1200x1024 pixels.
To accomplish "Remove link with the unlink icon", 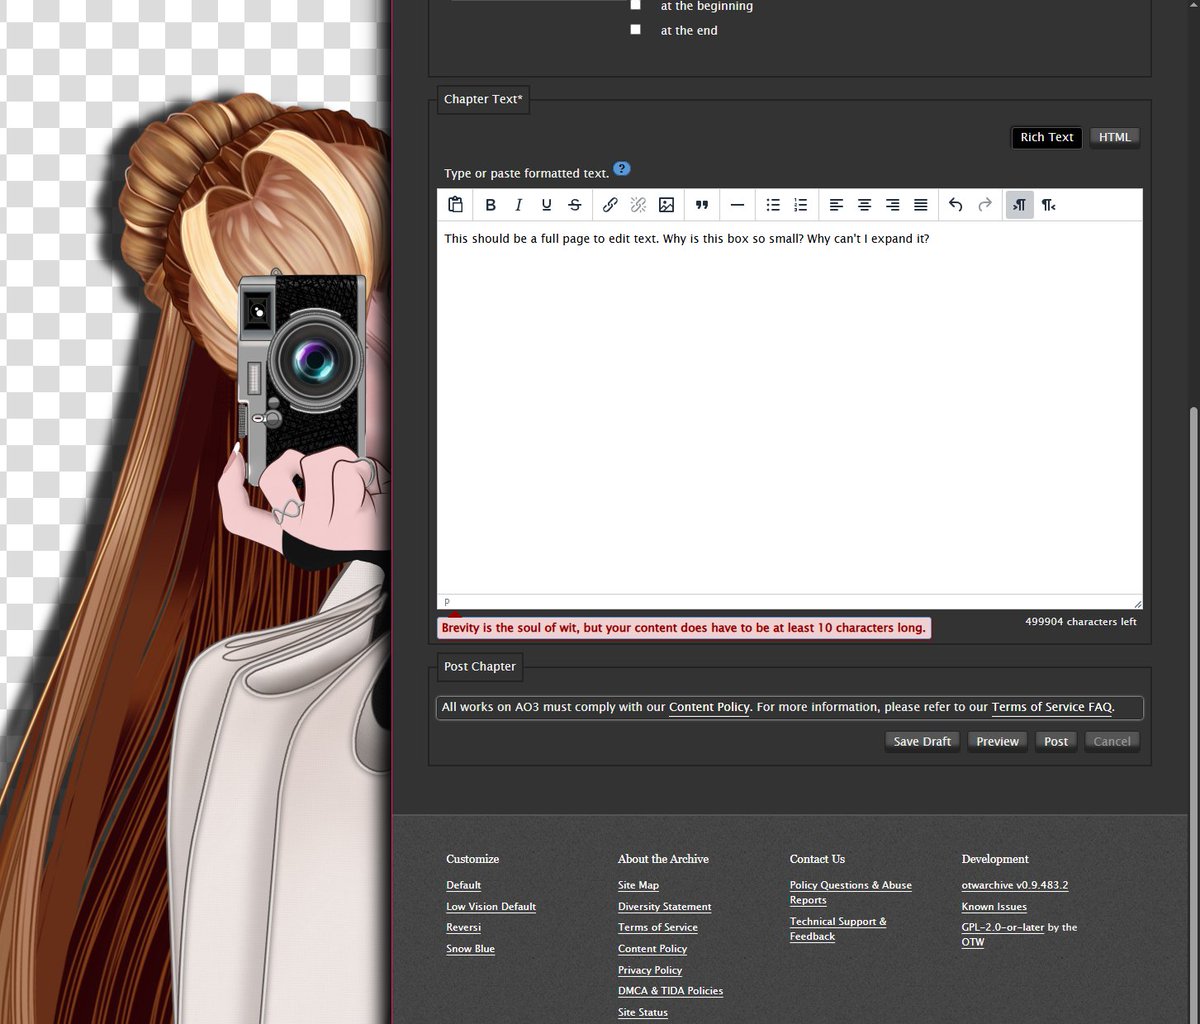I will click(x=638, y=205).
